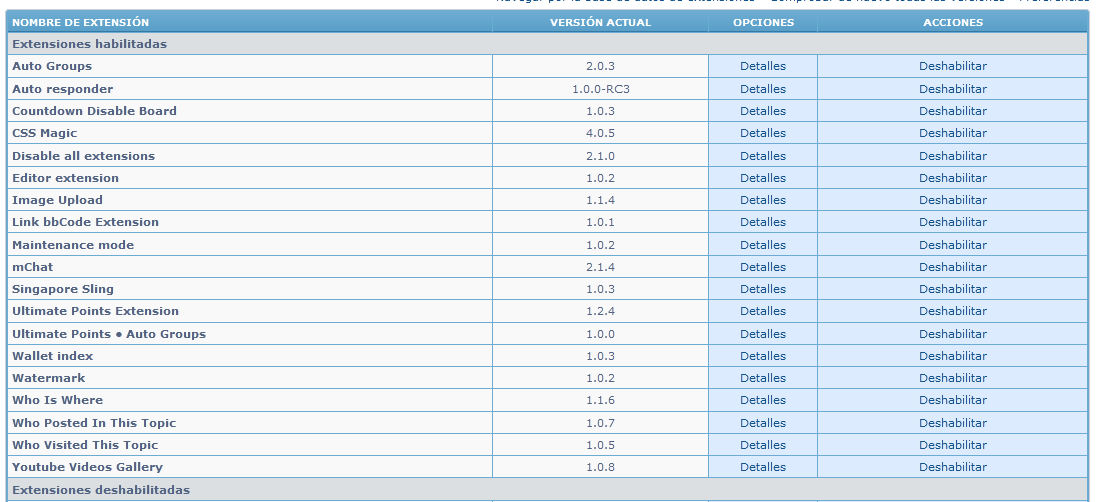Click the version 1.0.0-RC3 cell
The image size is (1099, 502).
600,89
